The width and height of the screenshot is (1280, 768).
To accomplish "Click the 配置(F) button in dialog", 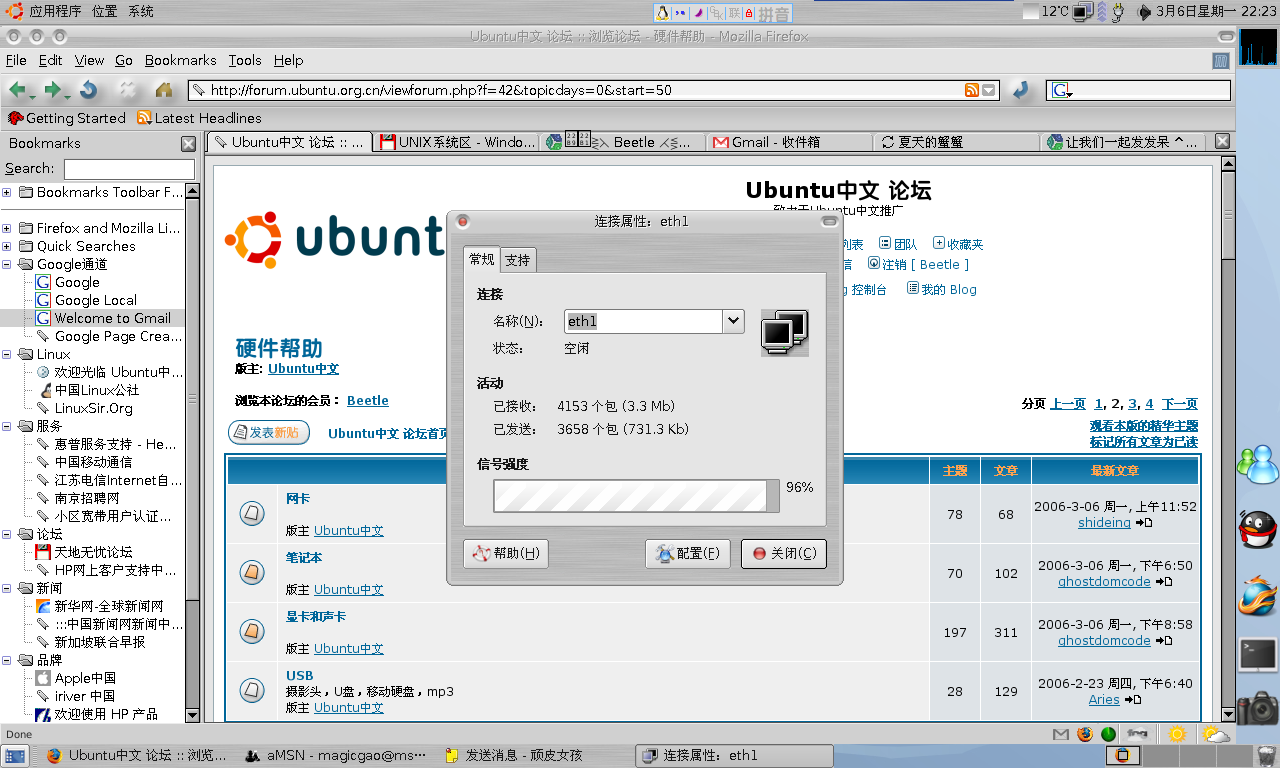I will point(688,553).
